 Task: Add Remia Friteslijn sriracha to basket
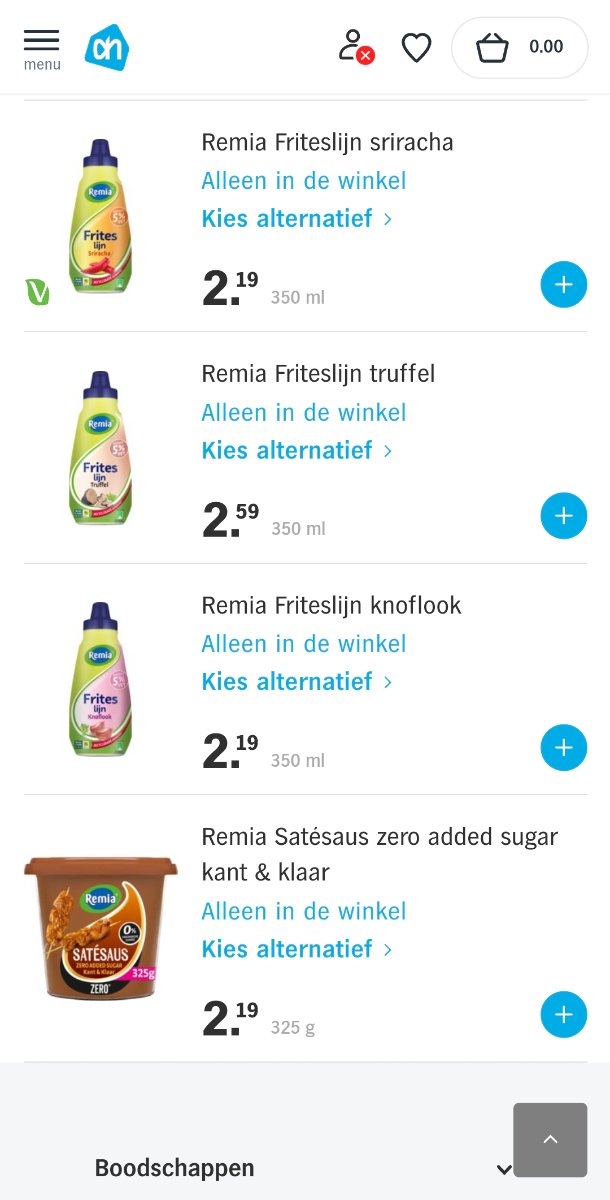pos(563,285)
